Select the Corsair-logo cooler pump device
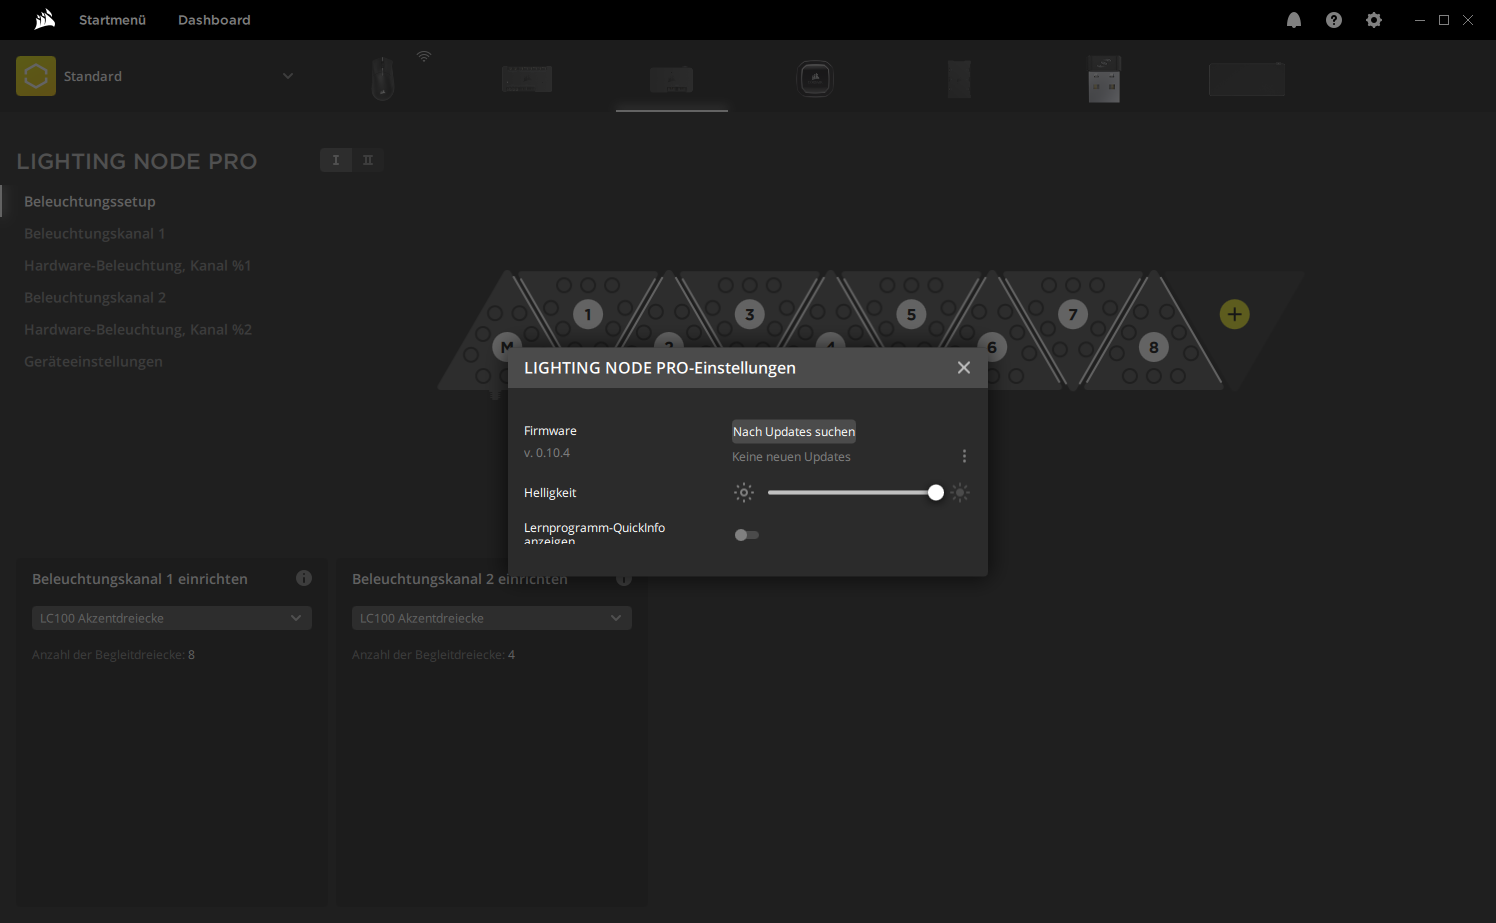 [815, 78]
